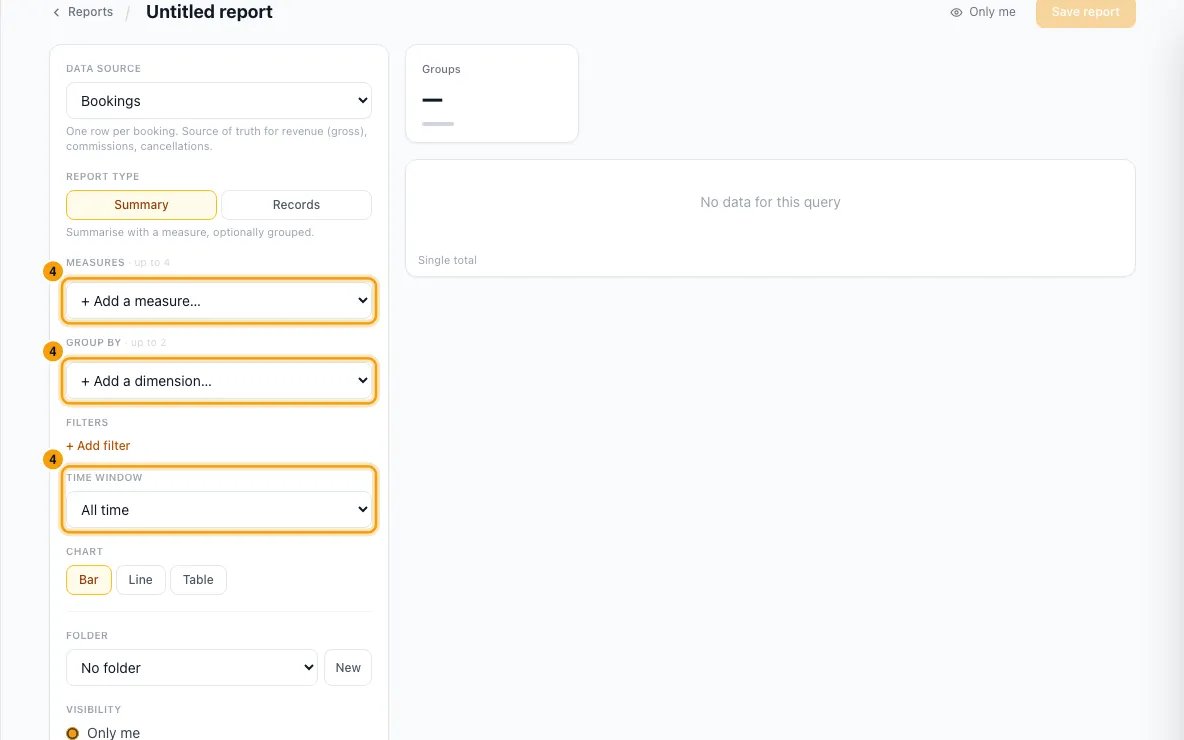Go back using the Reports chevron icon
Image resolution: width=1184 pixels, height=740 pixels.
pos(56,12)
